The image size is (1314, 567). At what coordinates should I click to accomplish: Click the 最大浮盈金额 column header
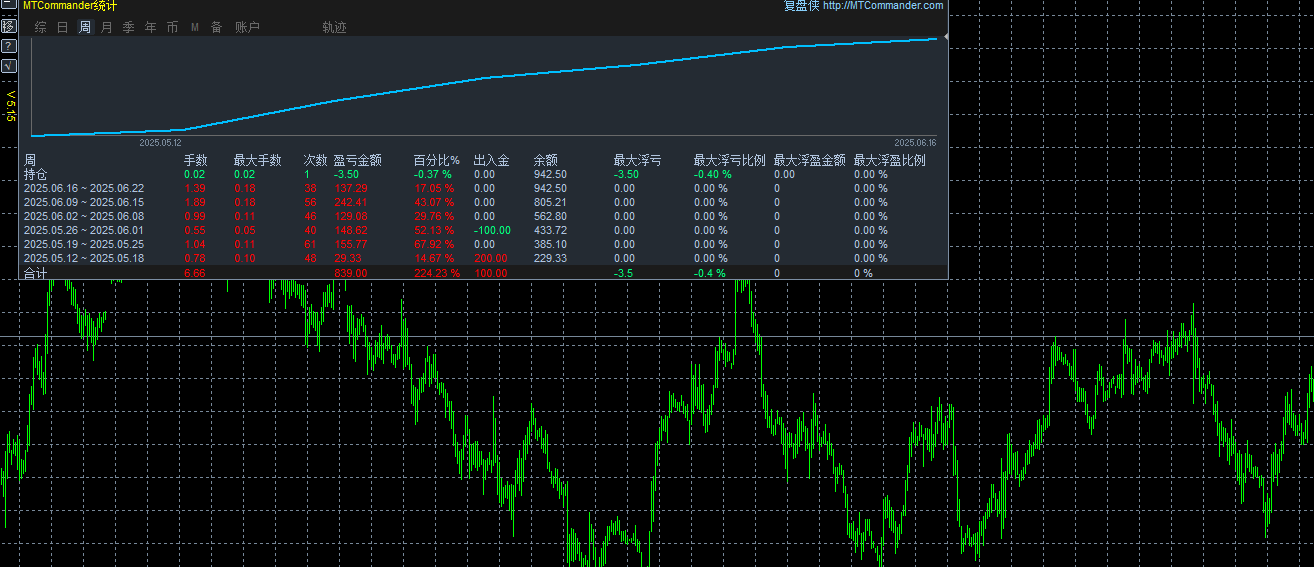[809, 160]
